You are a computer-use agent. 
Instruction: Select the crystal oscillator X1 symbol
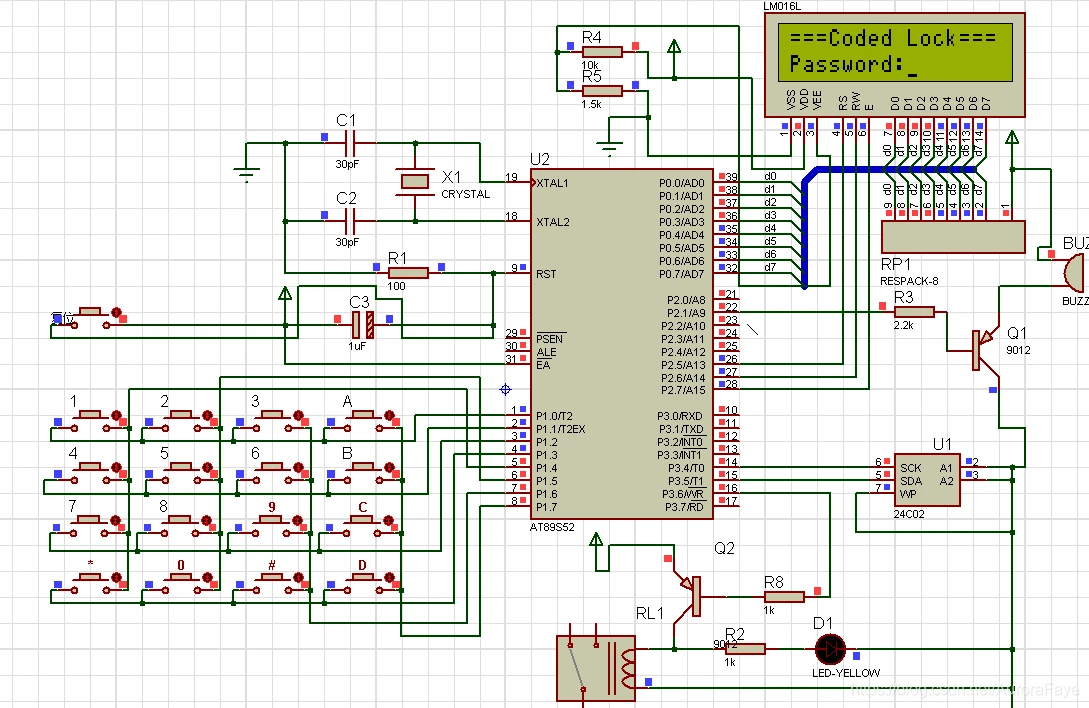coord(415,182)
